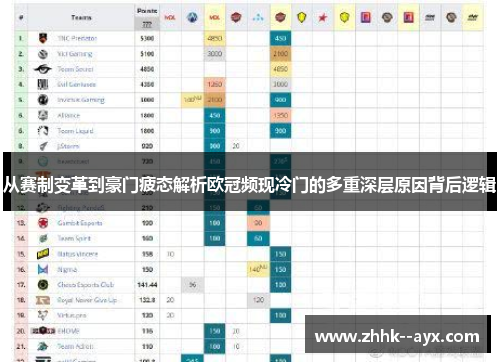The width and height of the screenshot is (500, 362).
Task: Click the Team Adroit logo
Action: click(43, 346)
